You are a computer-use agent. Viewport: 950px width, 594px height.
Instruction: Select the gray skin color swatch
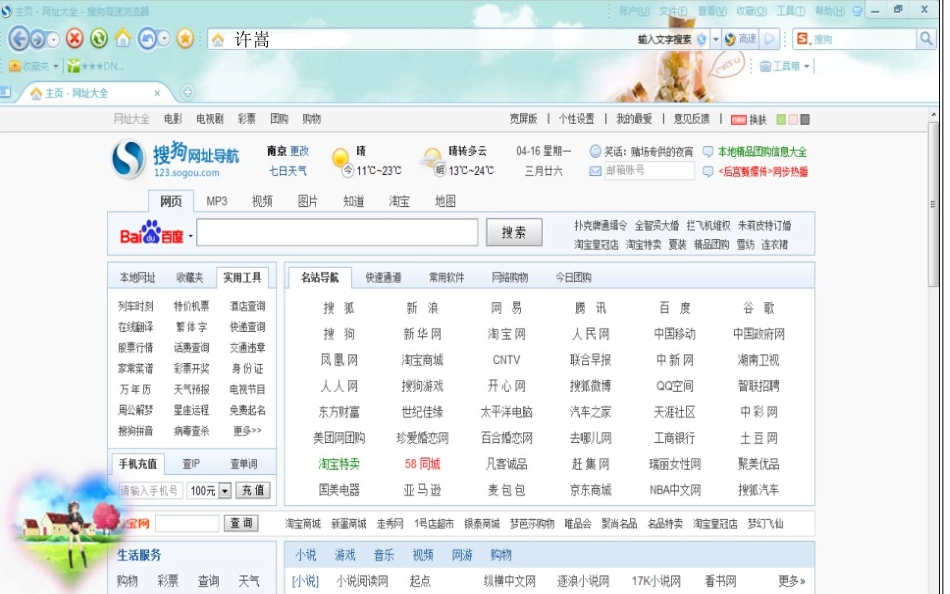coord(805,119)
